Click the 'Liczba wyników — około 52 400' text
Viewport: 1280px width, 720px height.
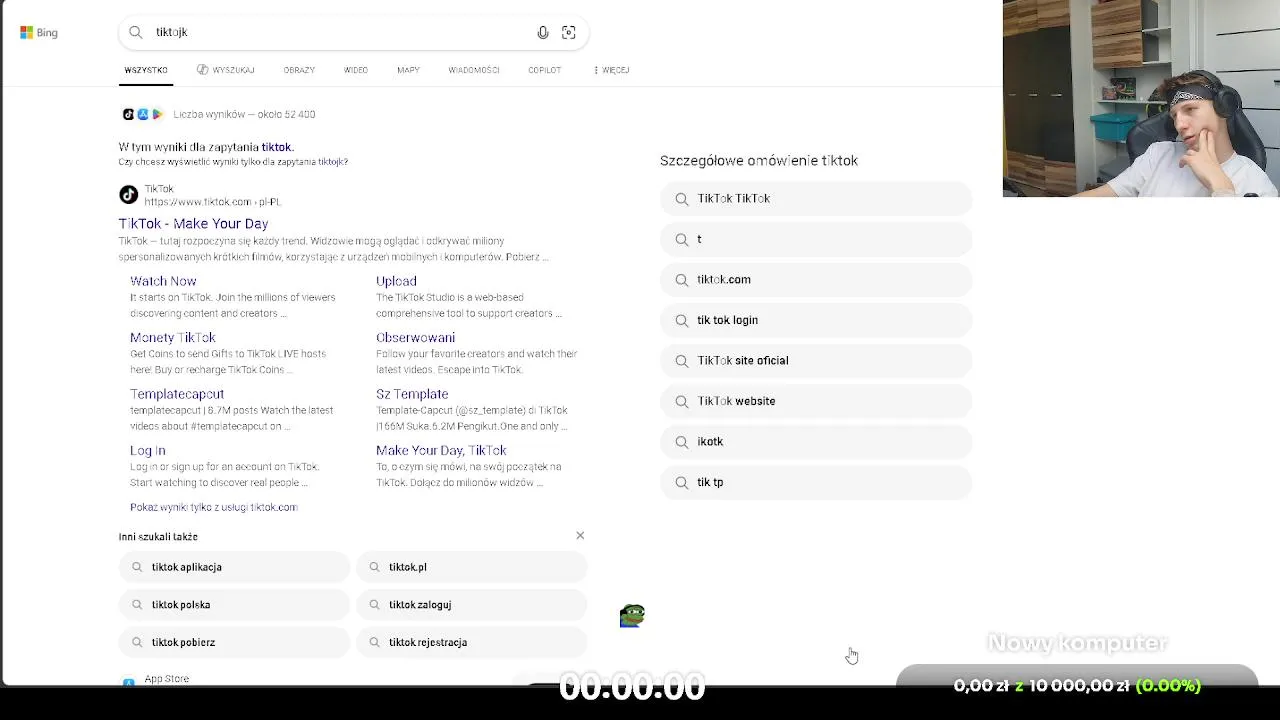point(244,114)
